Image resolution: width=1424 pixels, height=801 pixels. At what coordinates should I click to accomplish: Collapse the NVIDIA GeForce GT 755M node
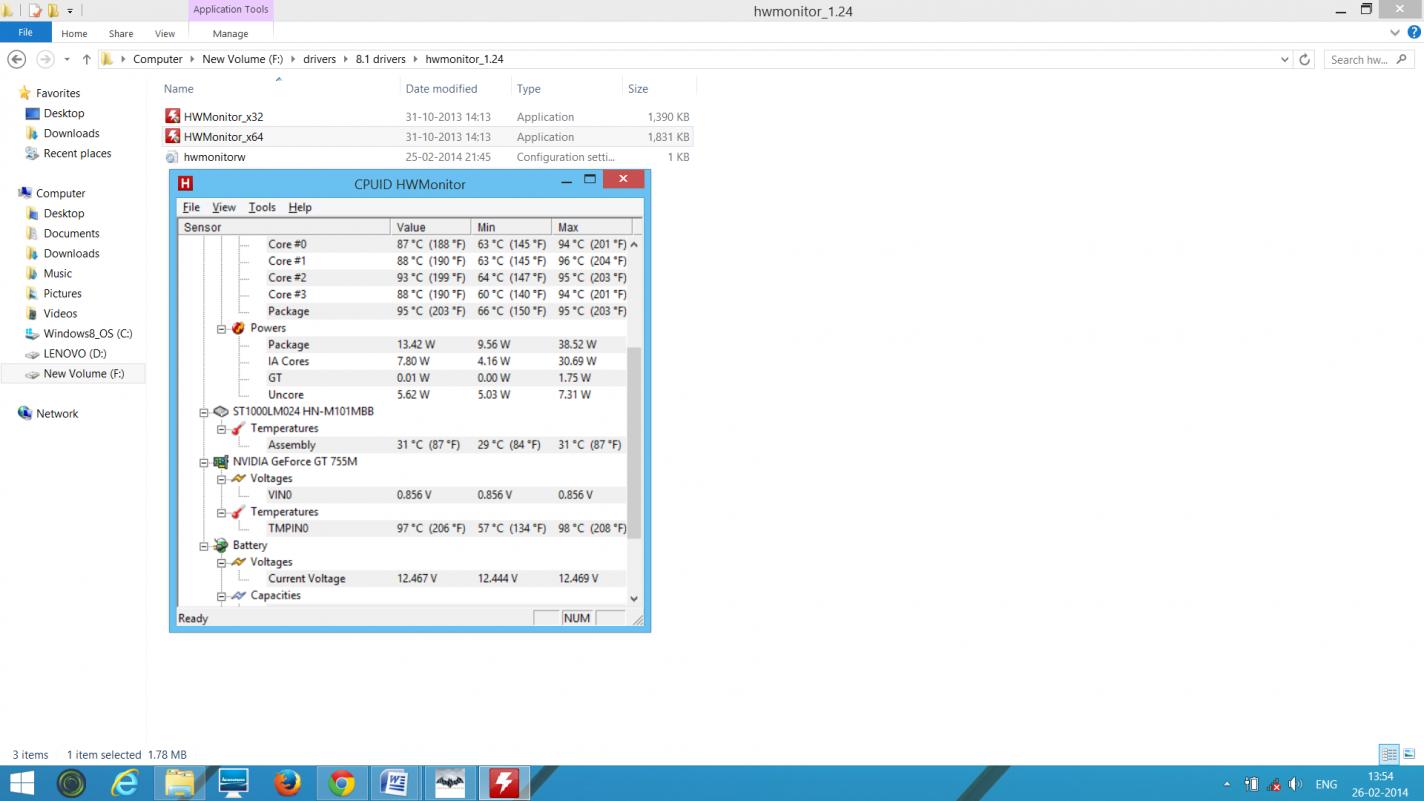tap(204, 462)
